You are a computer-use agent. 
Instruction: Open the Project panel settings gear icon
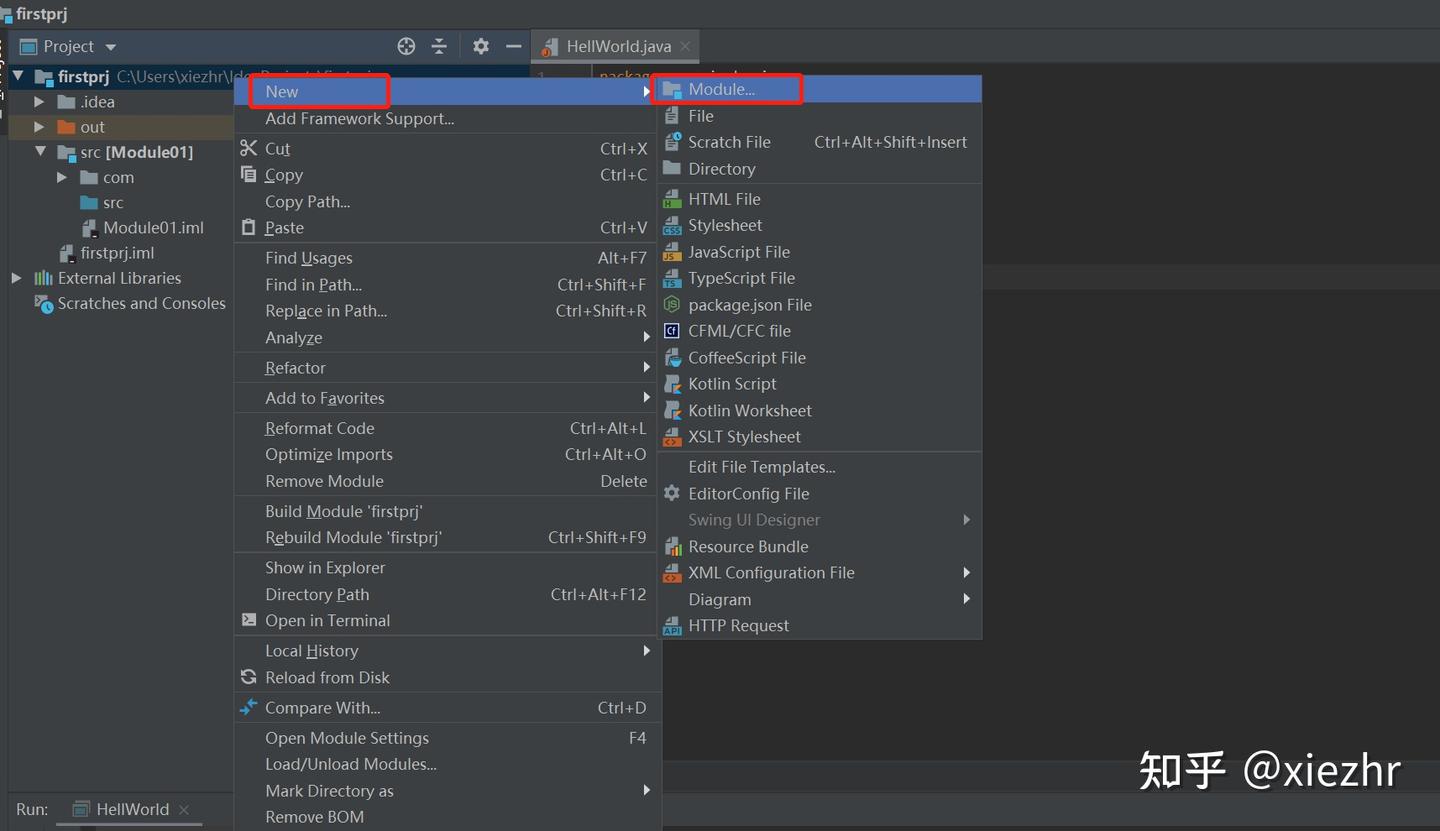[480, 46]
